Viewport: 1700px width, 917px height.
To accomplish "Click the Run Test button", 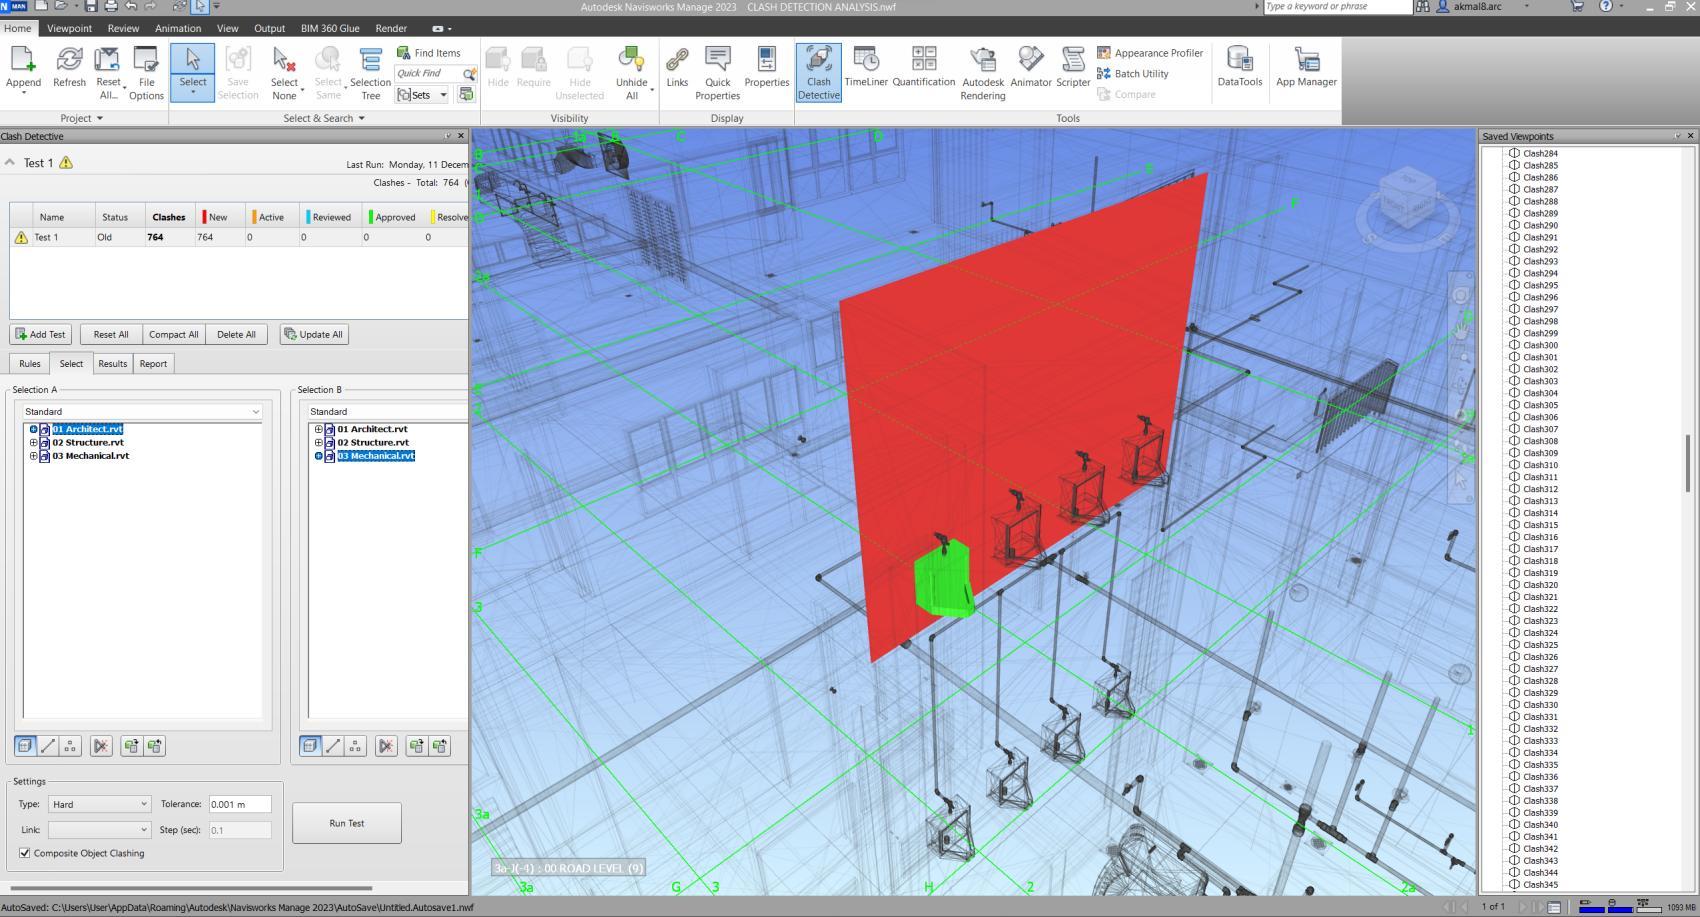I will point(346,823).
